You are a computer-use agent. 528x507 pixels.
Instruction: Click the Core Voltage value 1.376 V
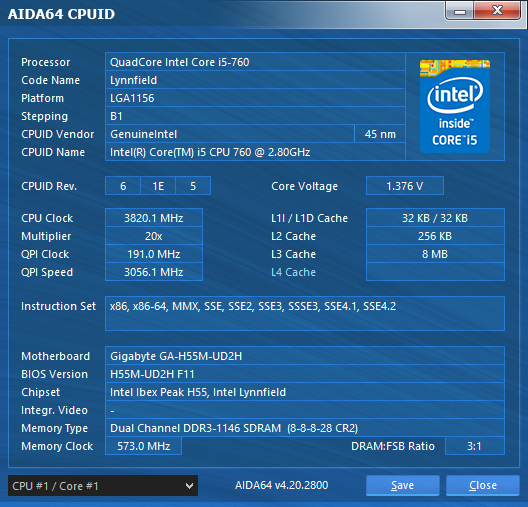tap(405, 186)
